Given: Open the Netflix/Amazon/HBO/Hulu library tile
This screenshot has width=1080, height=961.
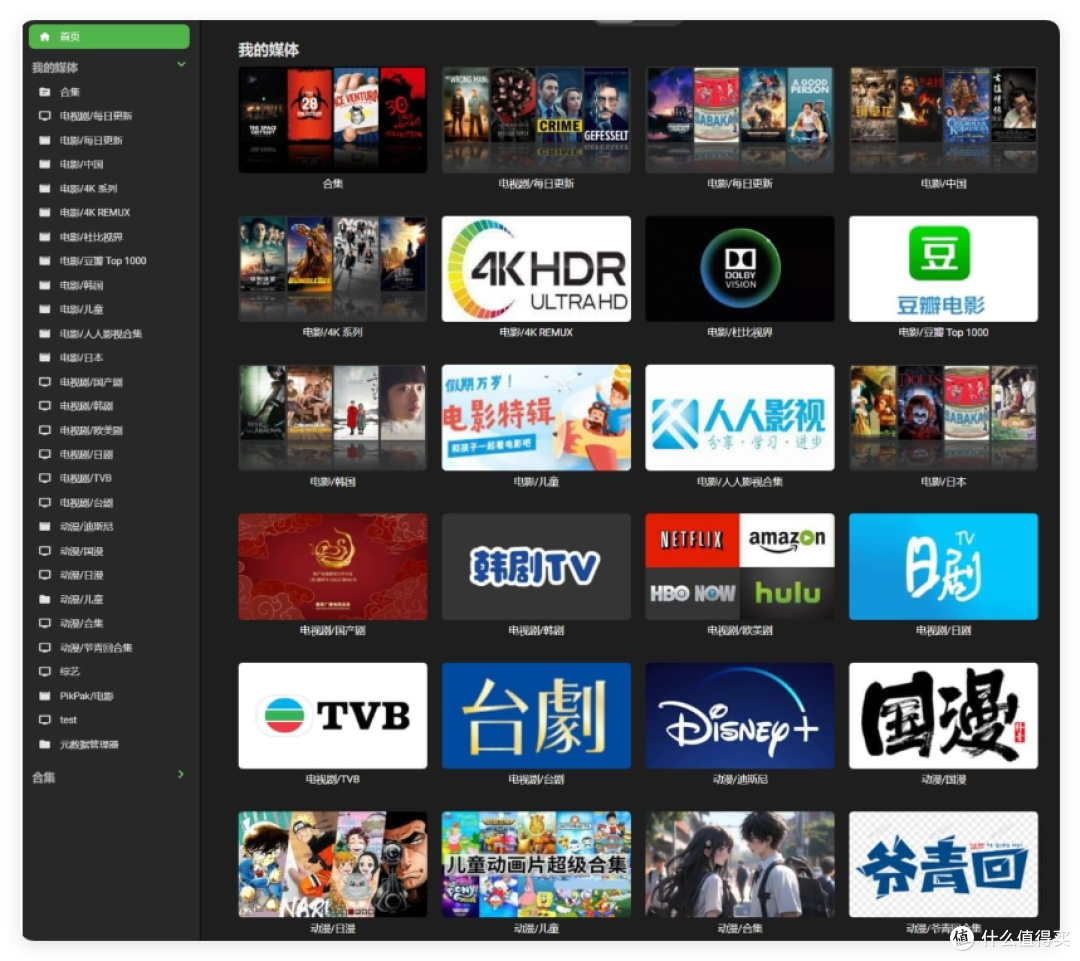Looking at the screenshot, I should point(740,566).
